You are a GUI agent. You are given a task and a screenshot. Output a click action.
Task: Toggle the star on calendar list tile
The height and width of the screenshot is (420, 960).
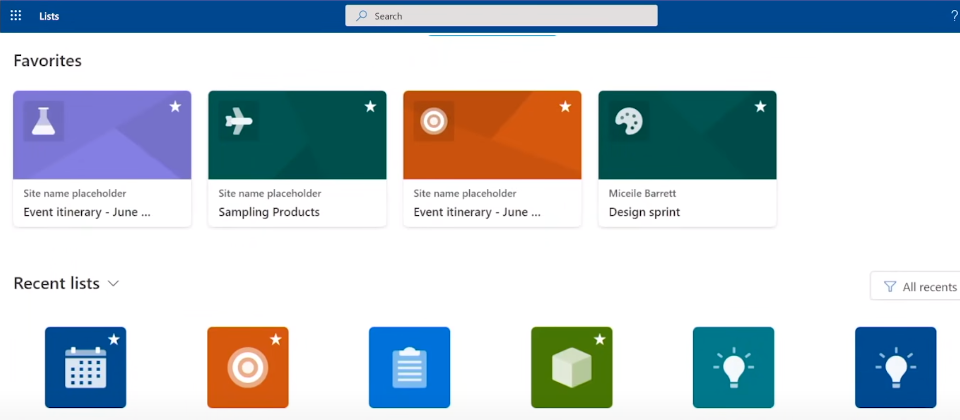click(x=114, y=339)
